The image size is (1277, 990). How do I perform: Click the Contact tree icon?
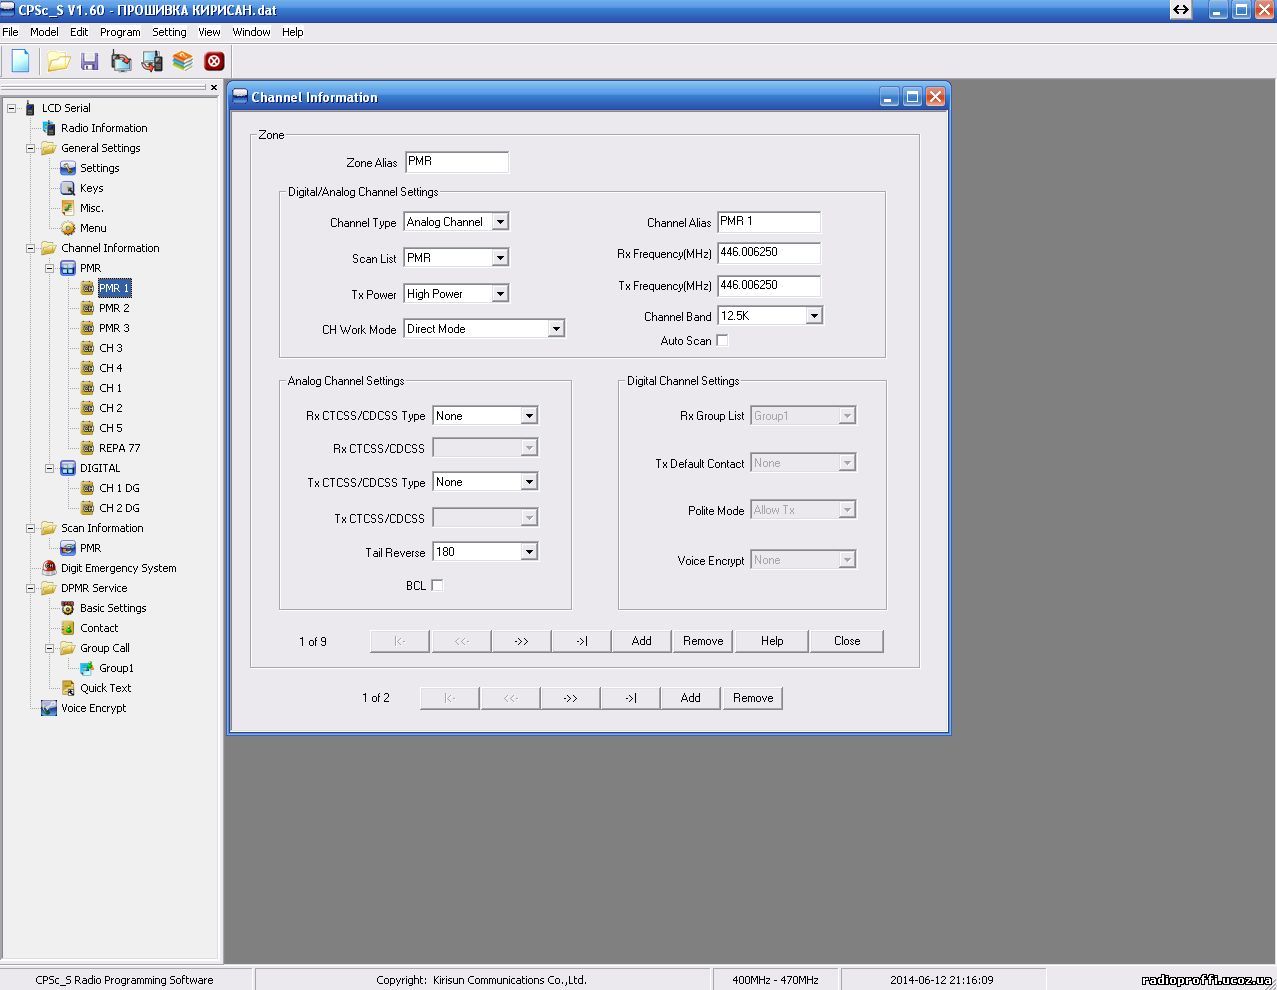tap(68, 628)
